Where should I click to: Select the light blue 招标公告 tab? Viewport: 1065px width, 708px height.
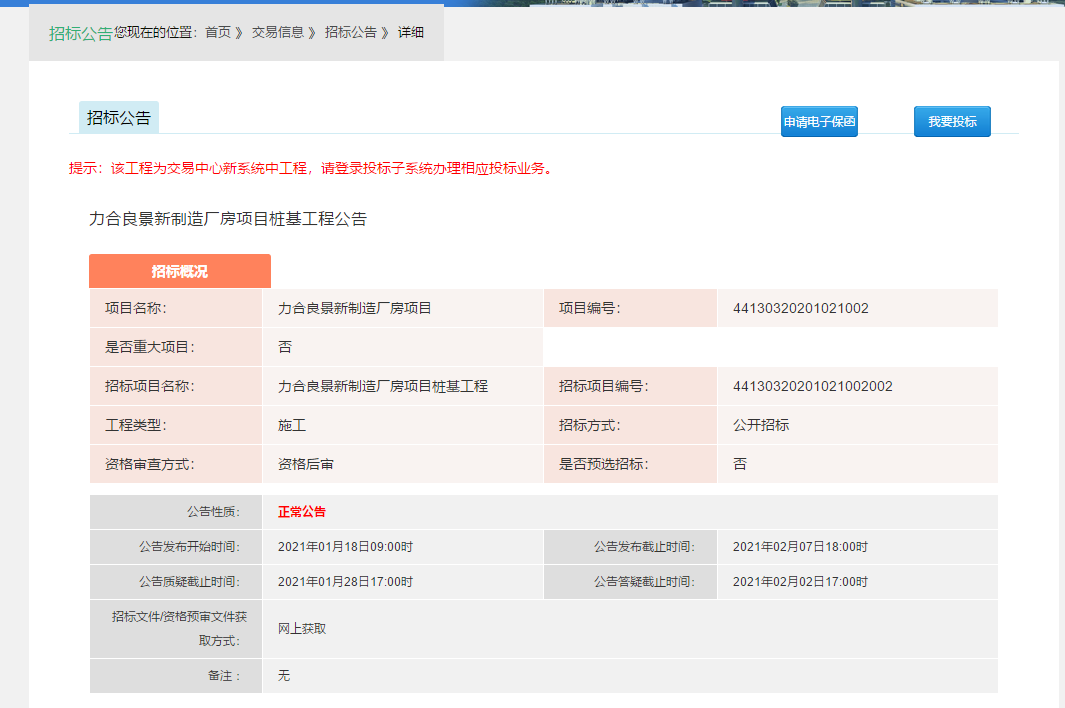(x=119, y=118)
